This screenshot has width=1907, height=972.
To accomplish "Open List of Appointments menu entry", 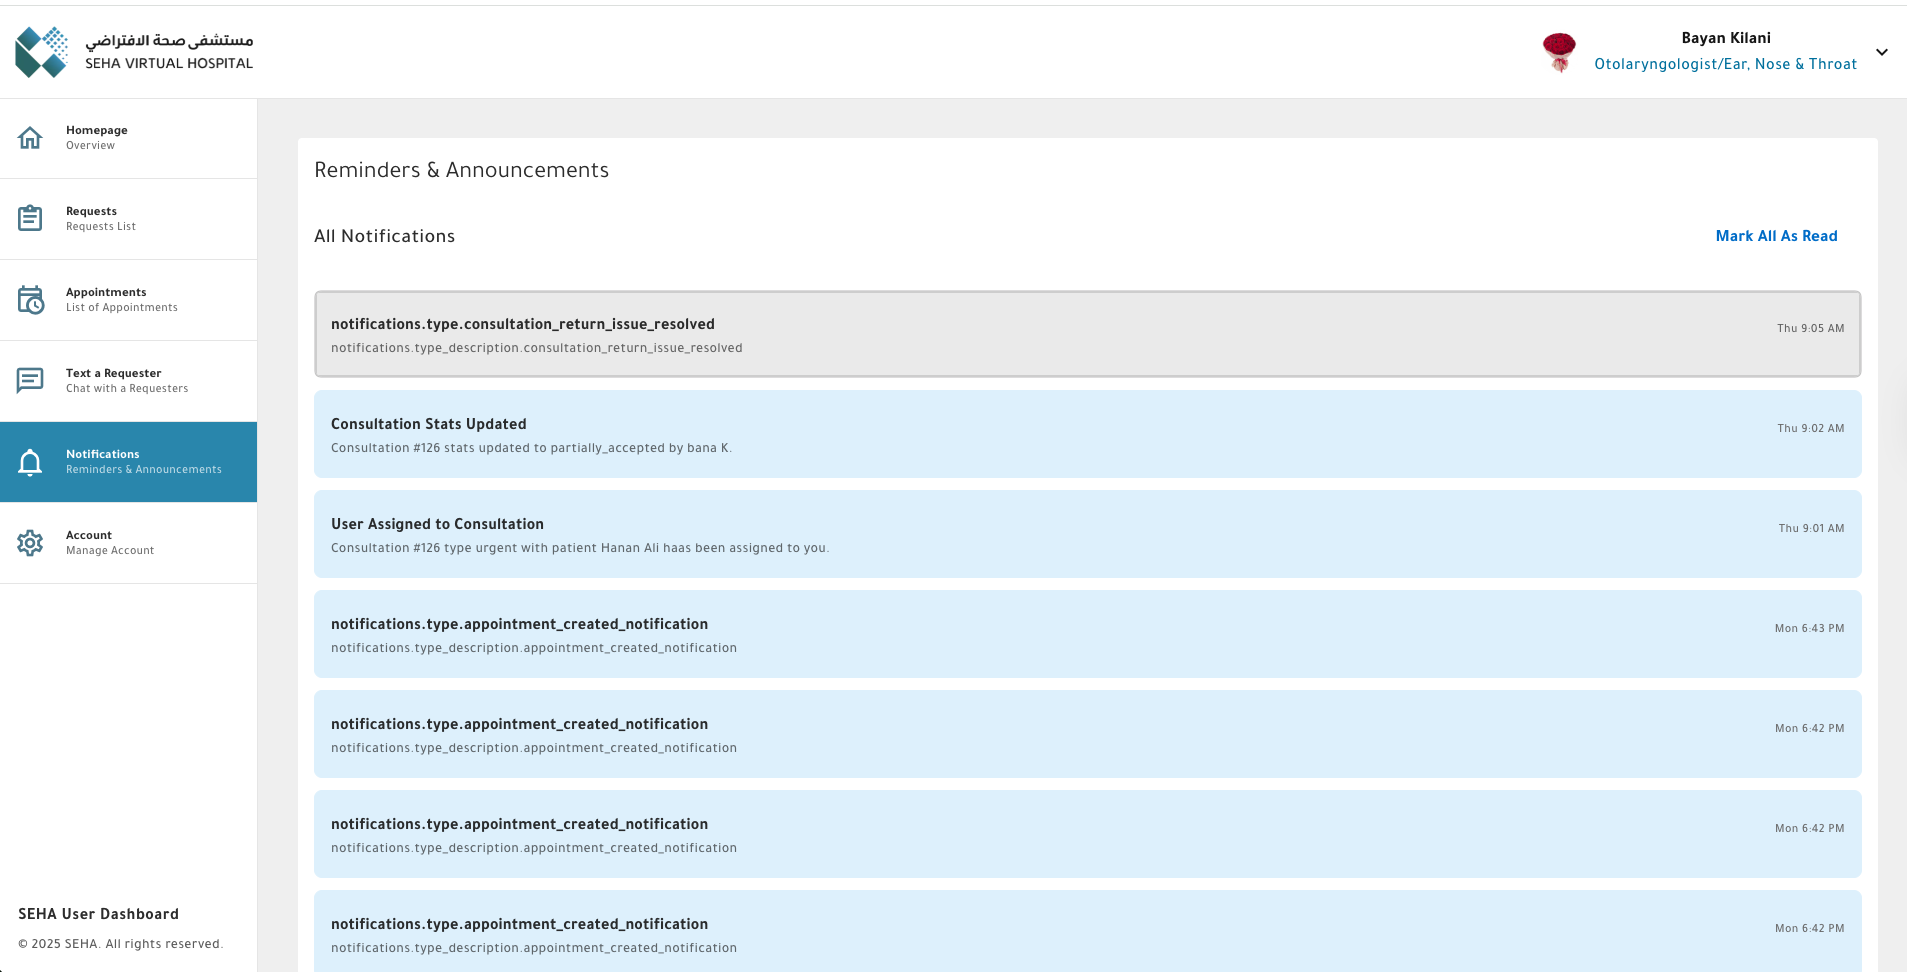I will pyautogui.click(x=121, y=300).
